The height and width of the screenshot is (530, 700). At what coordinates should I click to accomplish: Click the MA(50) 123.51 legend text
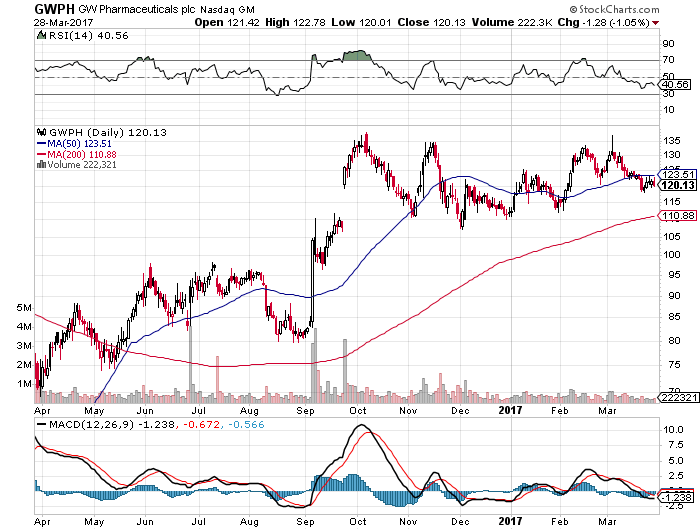(x=79, y=144)
